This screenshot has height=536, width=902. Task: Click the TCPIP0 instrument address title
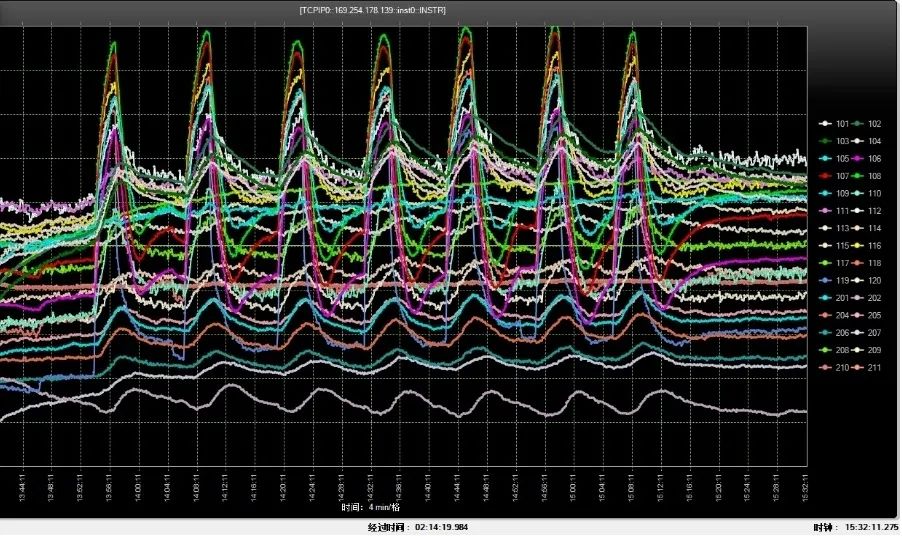point(372,10)
